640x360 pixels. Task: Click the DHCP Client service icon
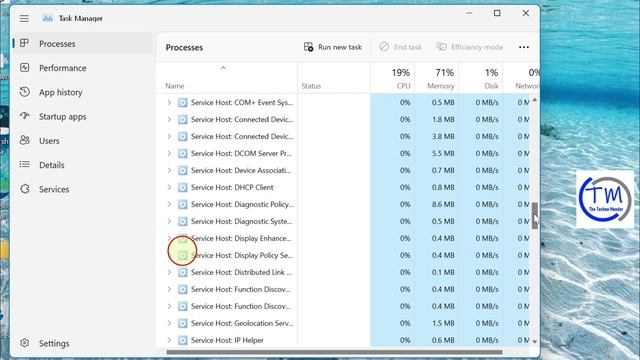click(x=182, y=187)
